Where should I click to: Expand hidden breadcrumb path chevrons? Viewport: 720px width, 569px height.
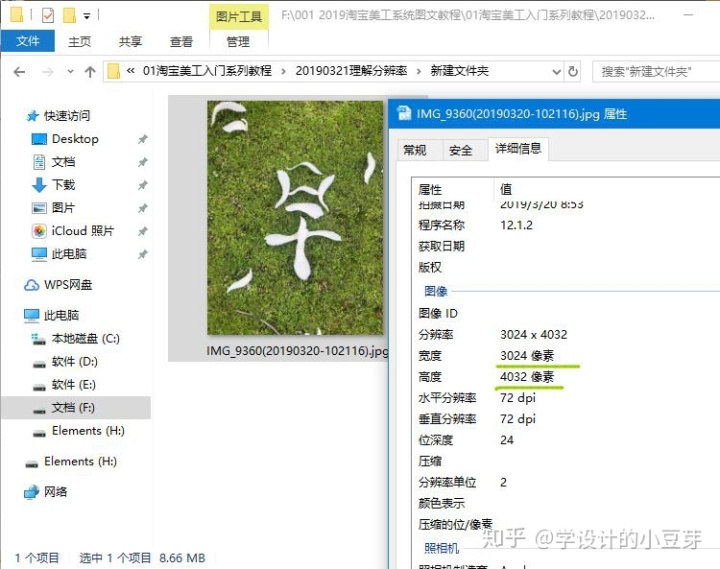pos(130,71)
